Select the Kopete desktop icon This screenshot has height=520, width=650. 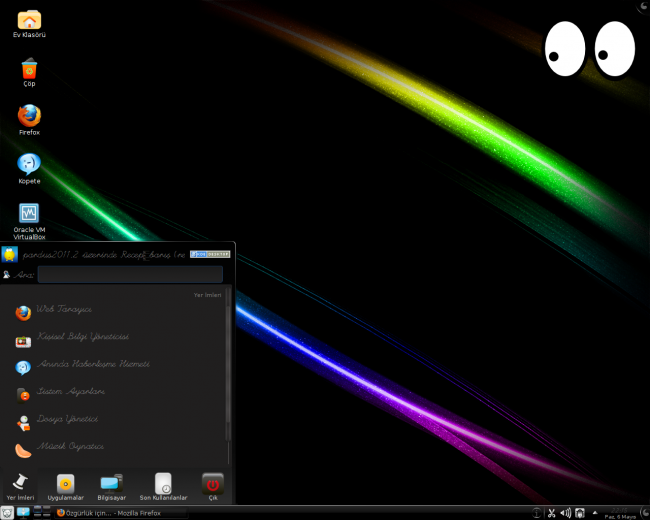[x=29, y=166]
